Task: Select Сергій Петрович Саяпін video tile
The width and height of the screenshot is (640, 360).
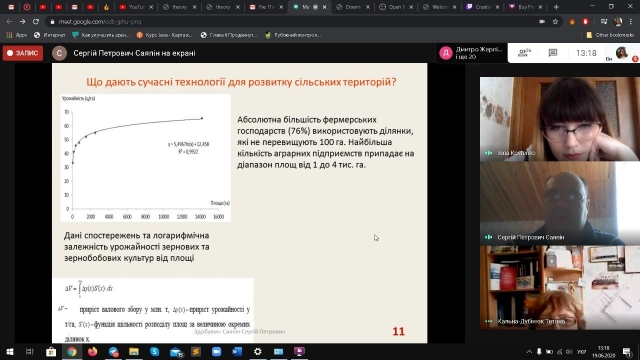Action: [560, 203]
